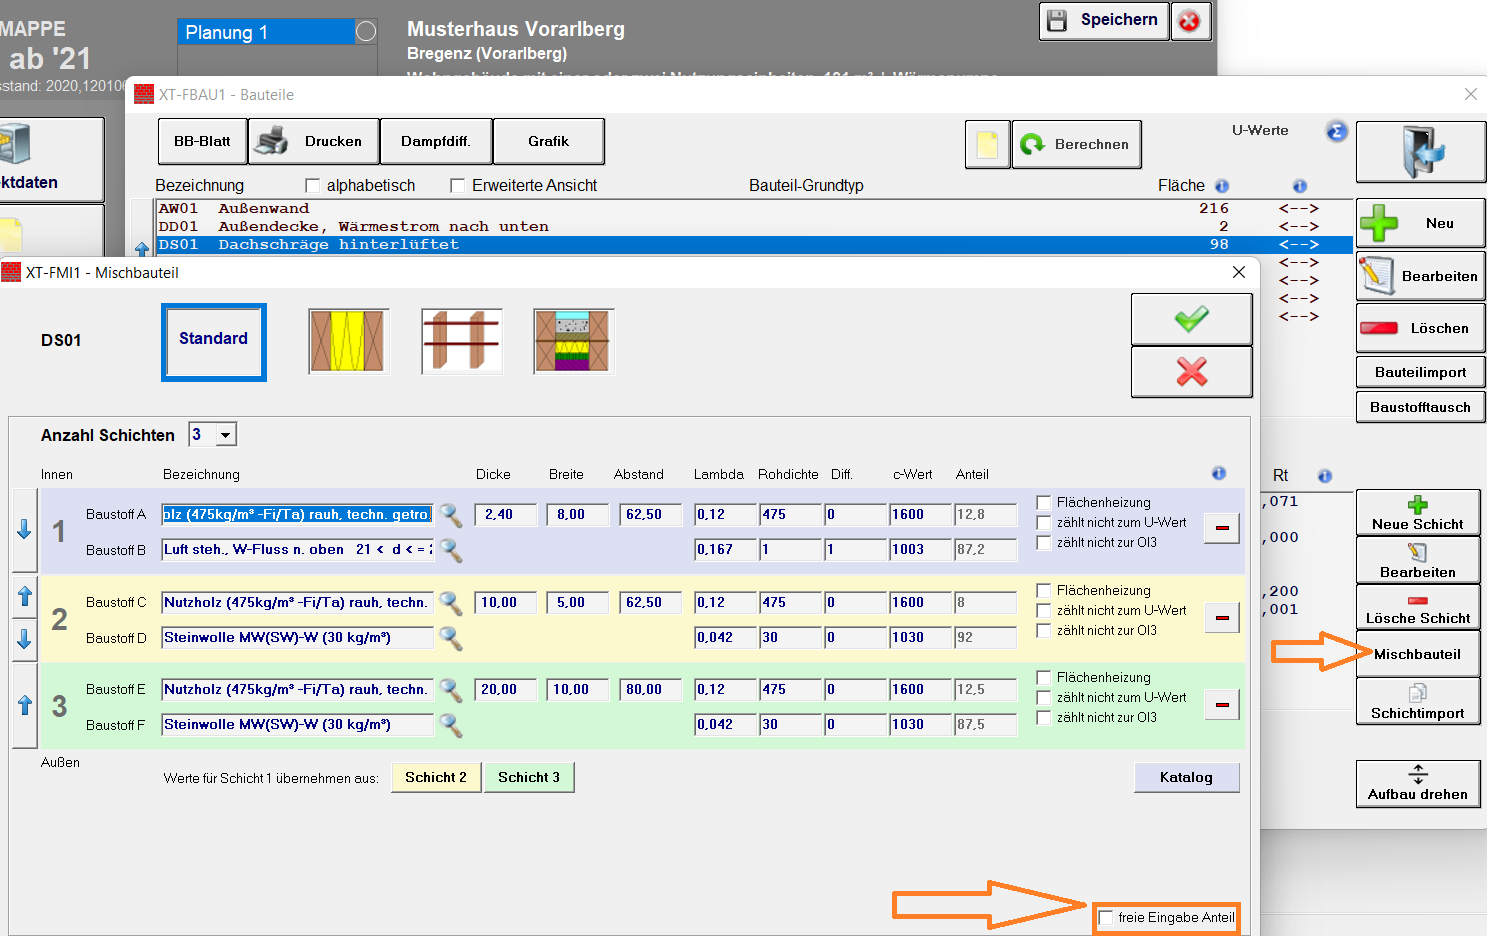The image size is (1487, 936).
Task: Toggle the alphabetisch checkbox
Action: pyautogui.click(x=312, y=185)
